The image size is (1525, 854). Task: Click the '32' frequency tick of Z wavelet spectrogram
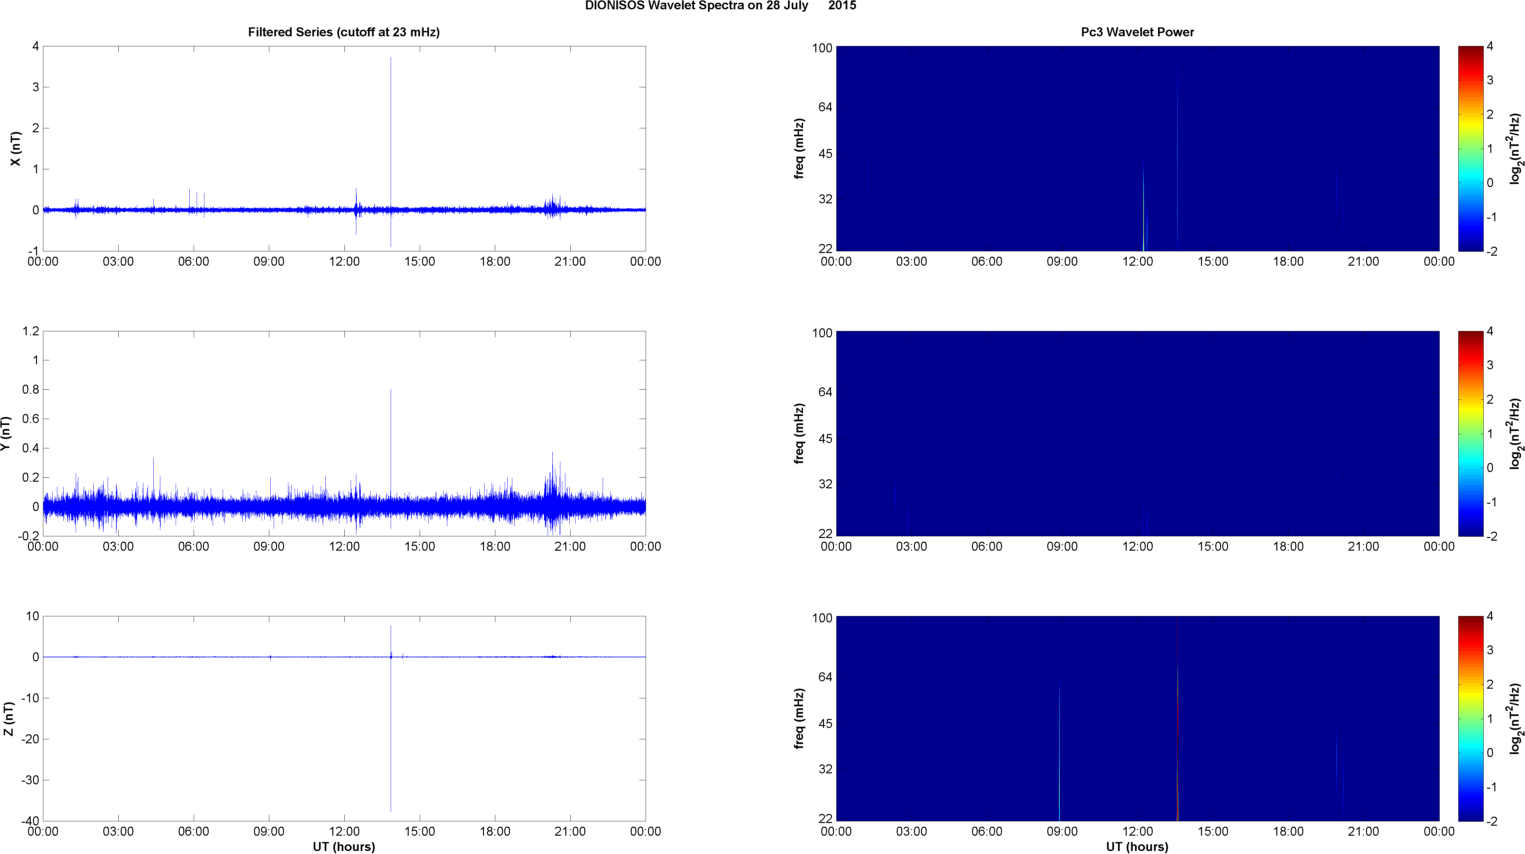(x=825, y=770)
